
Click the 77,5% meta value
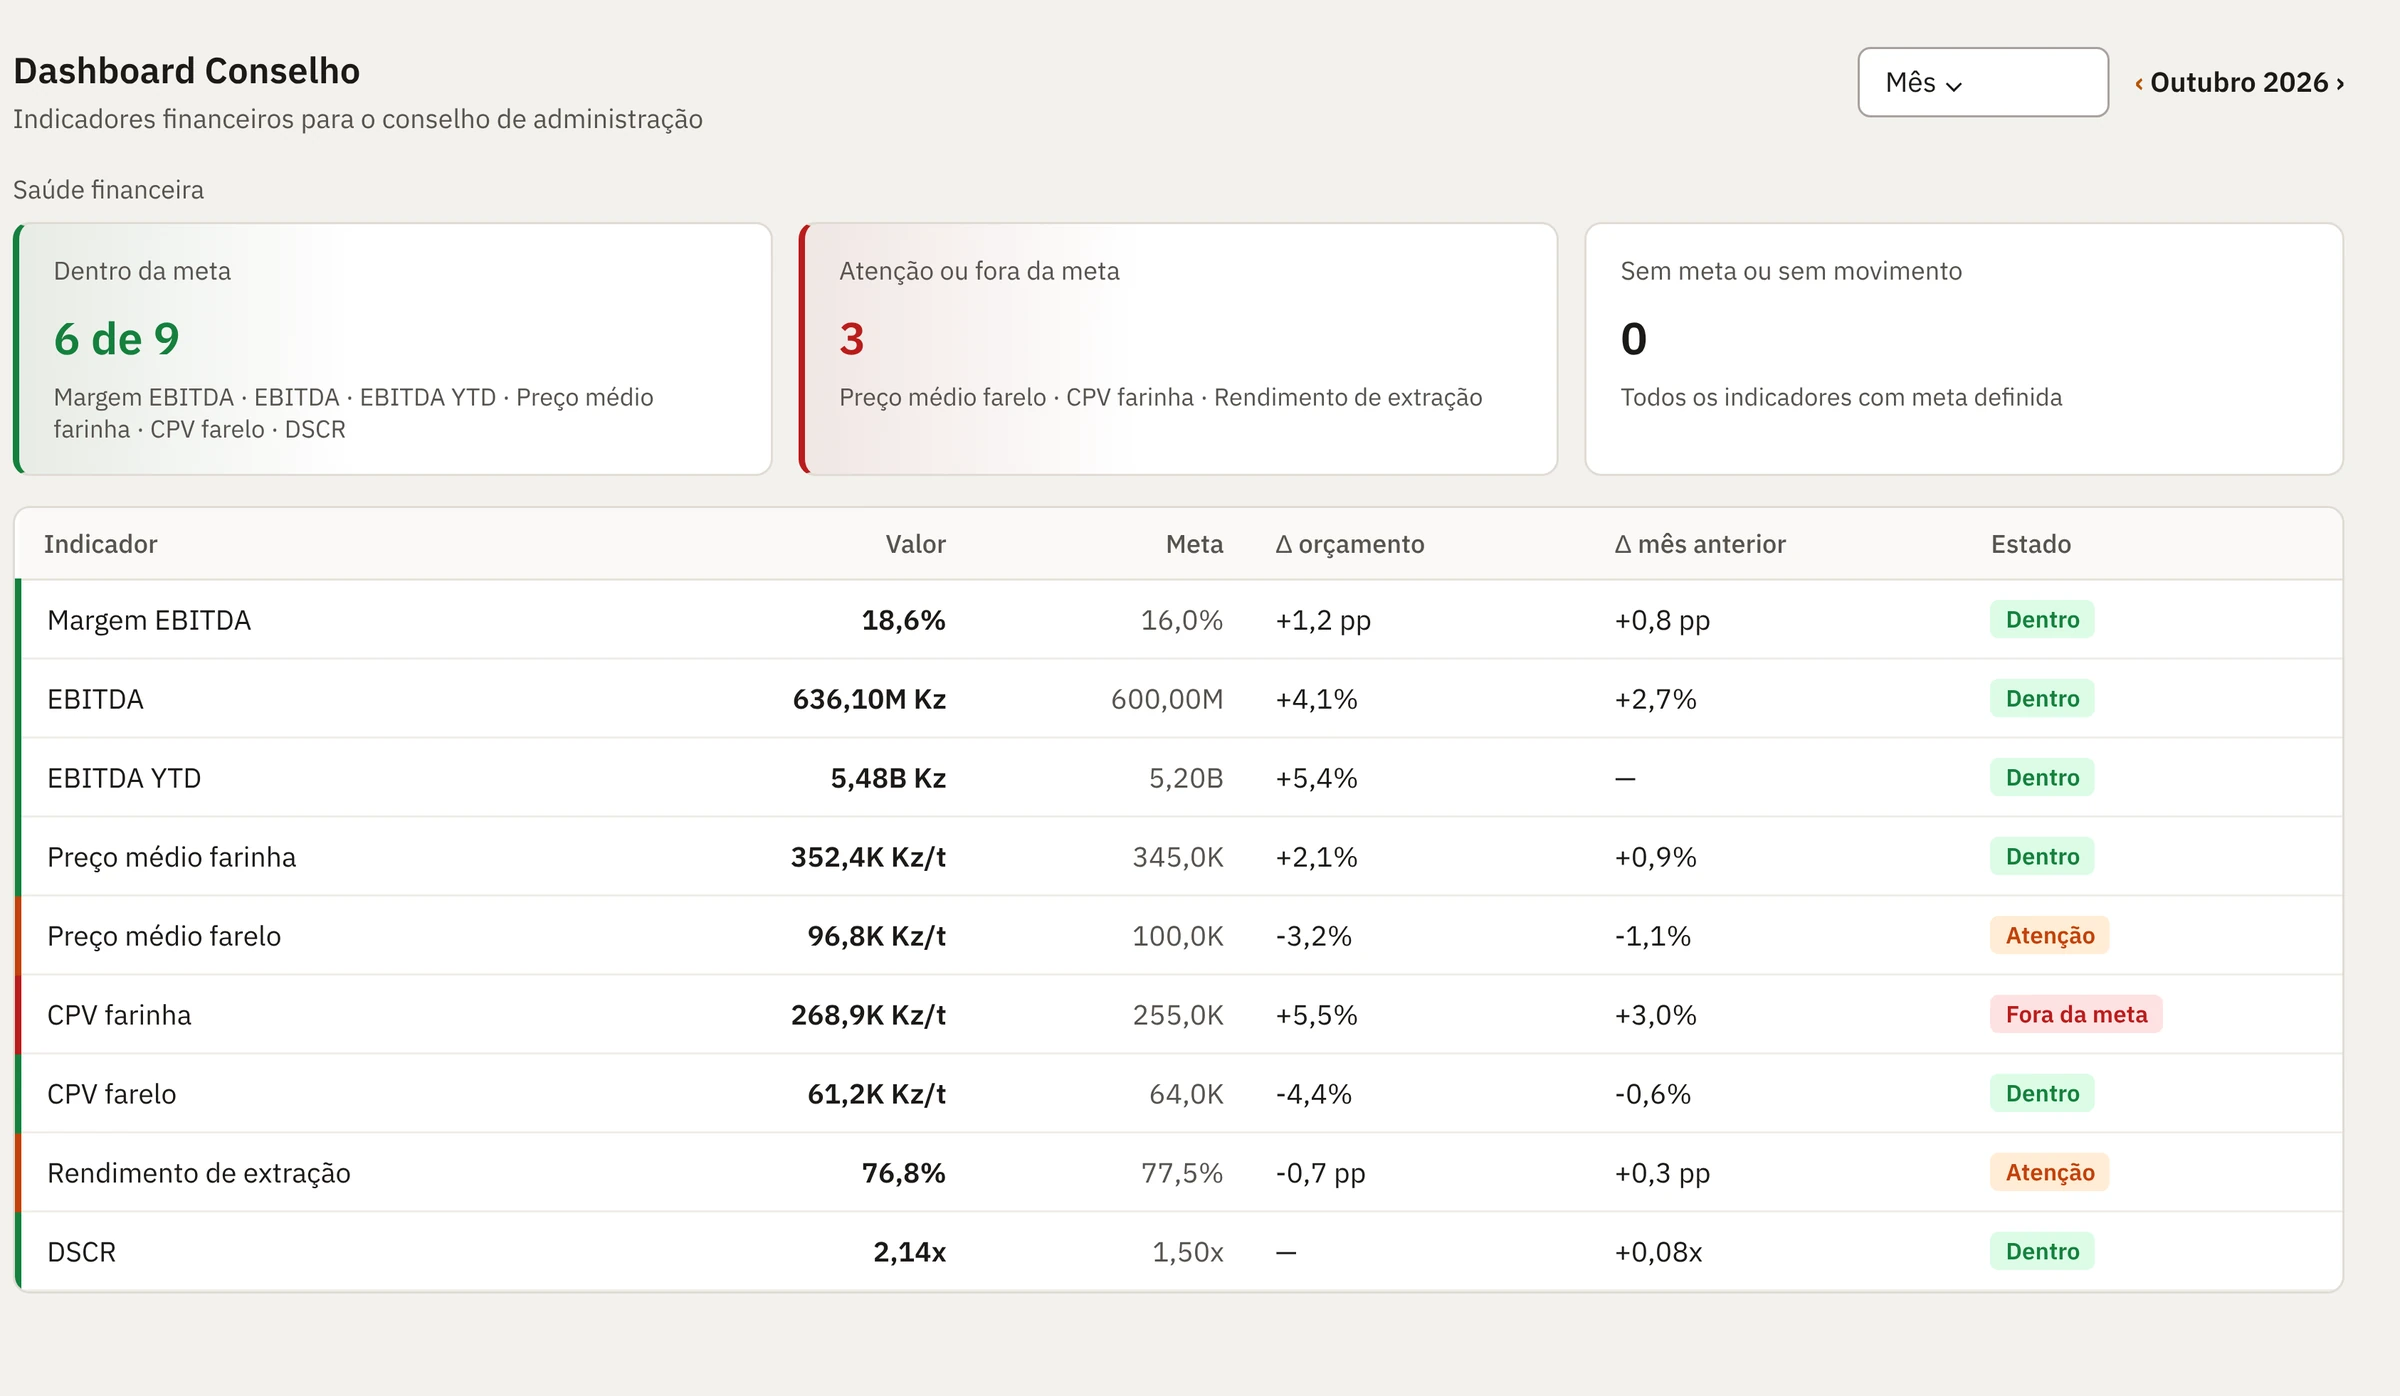coord(1182,1173)
